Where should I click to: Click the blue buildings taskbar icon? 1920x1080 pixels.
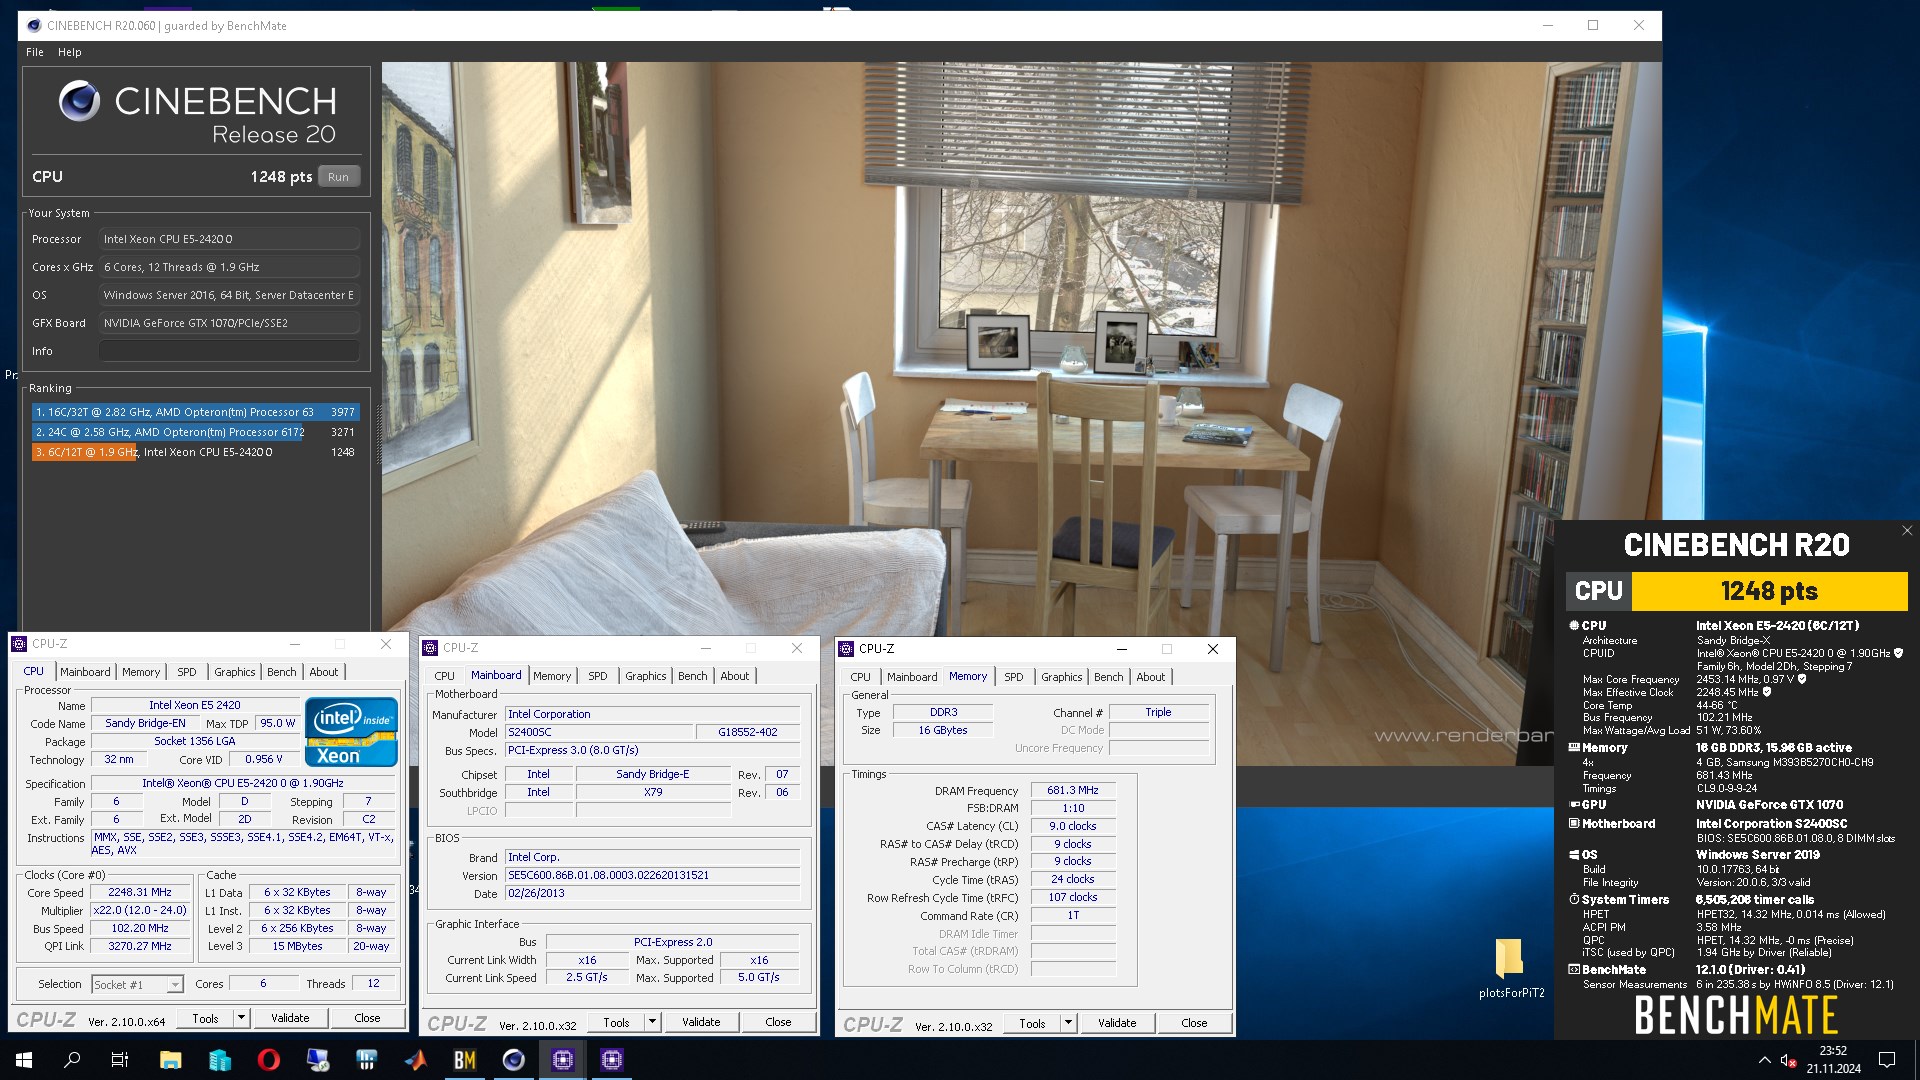point(219,1060)
